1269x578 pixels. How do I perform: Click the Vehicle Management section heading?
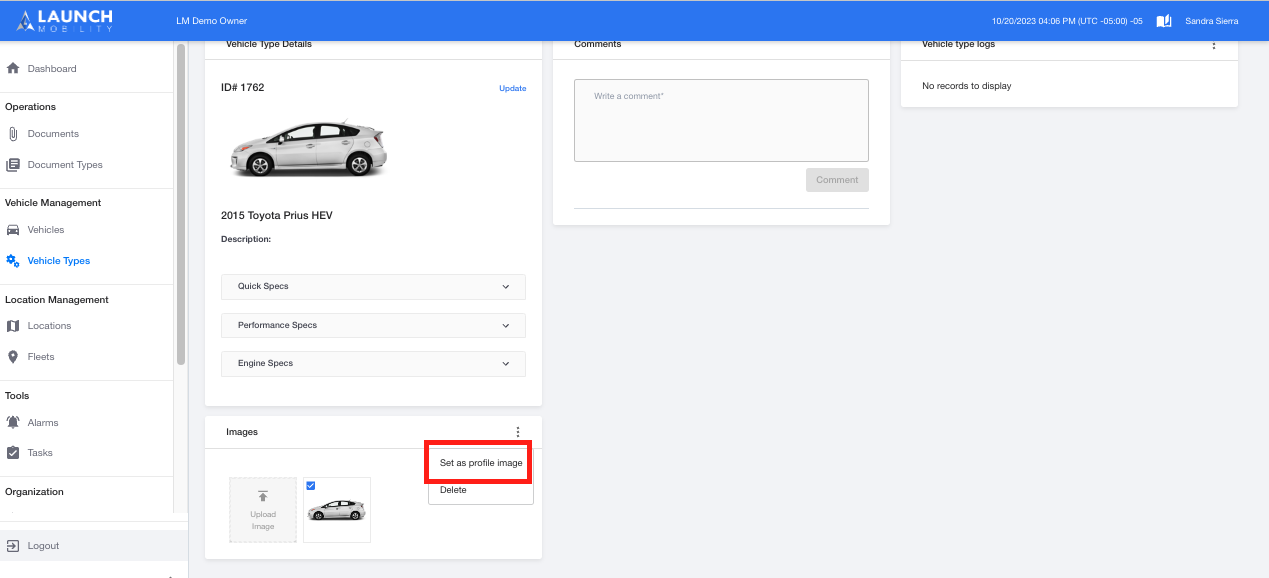[x=53, y=203]
